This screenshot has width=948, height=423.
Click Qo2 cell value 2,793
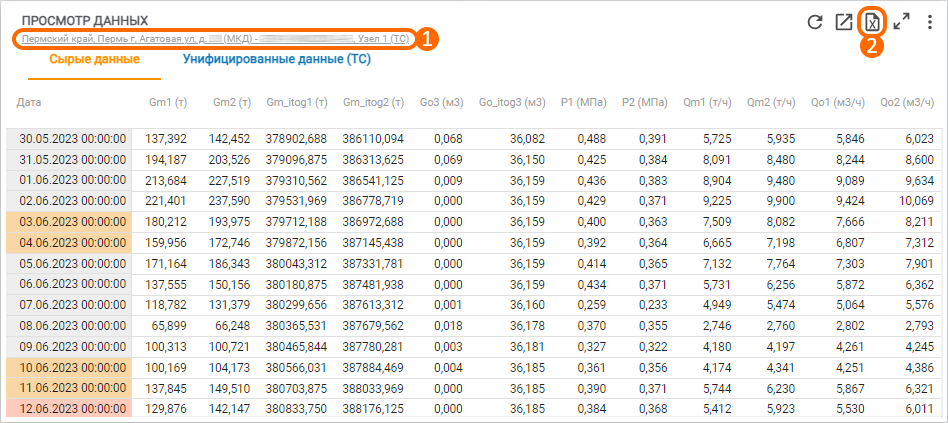click(x=920, y=326)
